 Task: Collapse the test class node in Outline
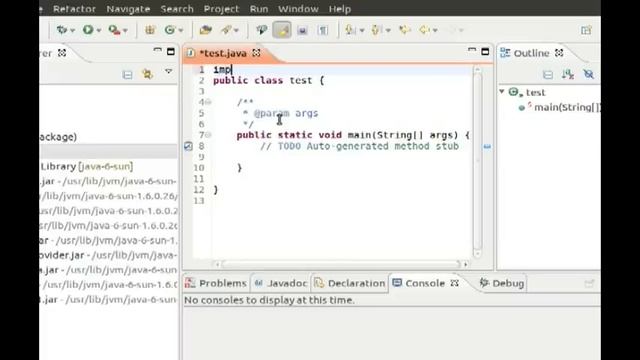tap(502, 91)
